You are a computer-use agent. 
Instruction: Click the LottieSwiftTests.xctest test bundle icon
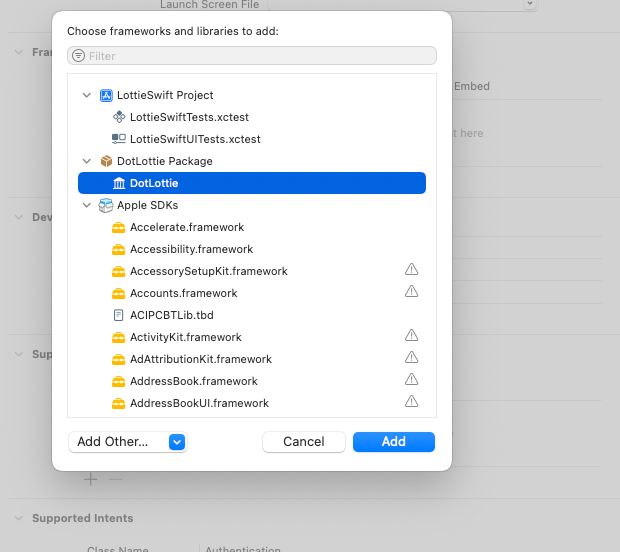tap(119, 117)
